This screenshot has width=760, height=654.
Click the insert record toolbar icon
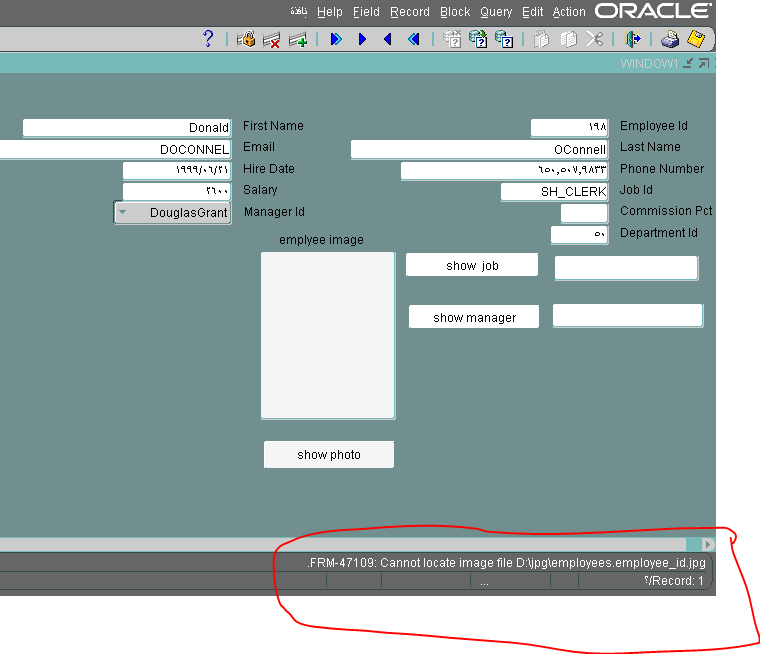coord(297,39)
